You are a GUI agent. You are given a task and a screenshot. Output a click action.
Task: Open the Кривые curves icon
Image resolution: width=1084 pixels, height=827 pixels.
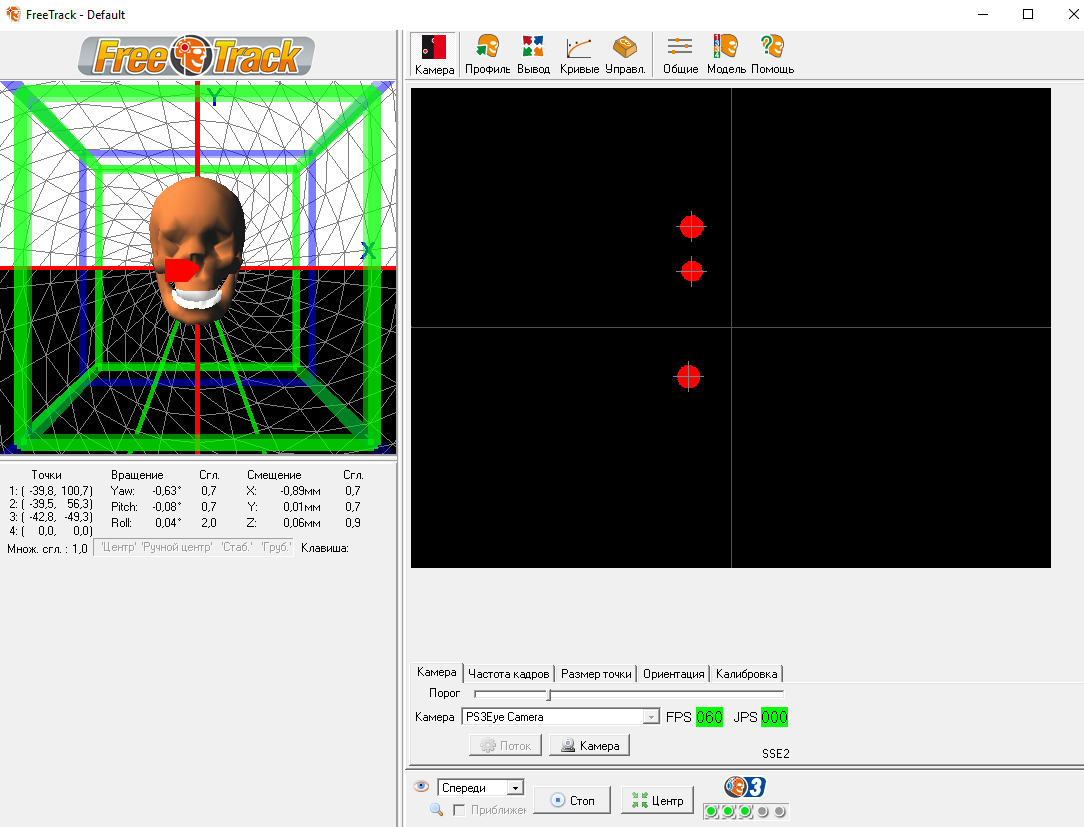click(579, 55)
